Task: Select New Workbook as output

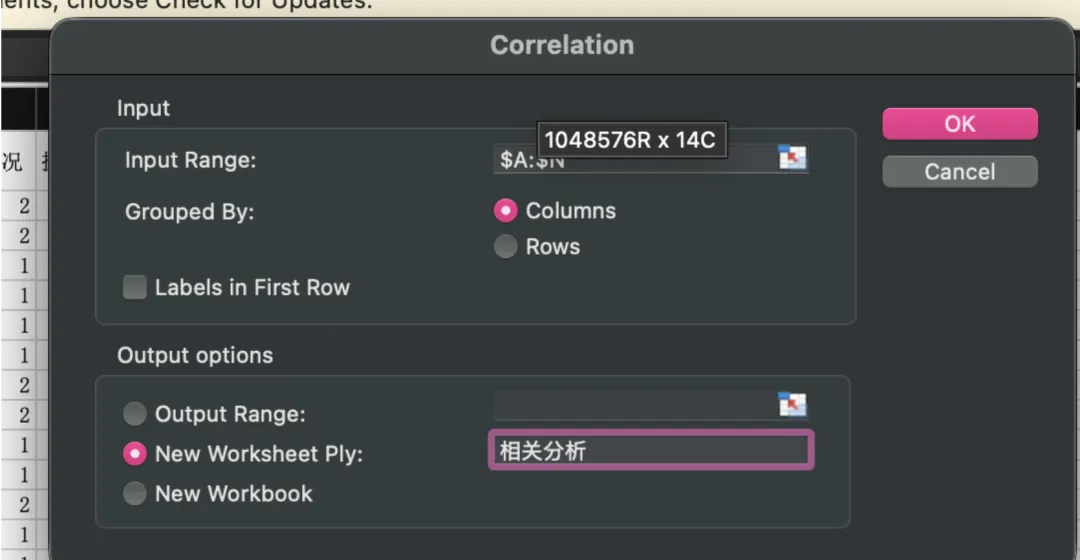Action: (x=135, y=494)
